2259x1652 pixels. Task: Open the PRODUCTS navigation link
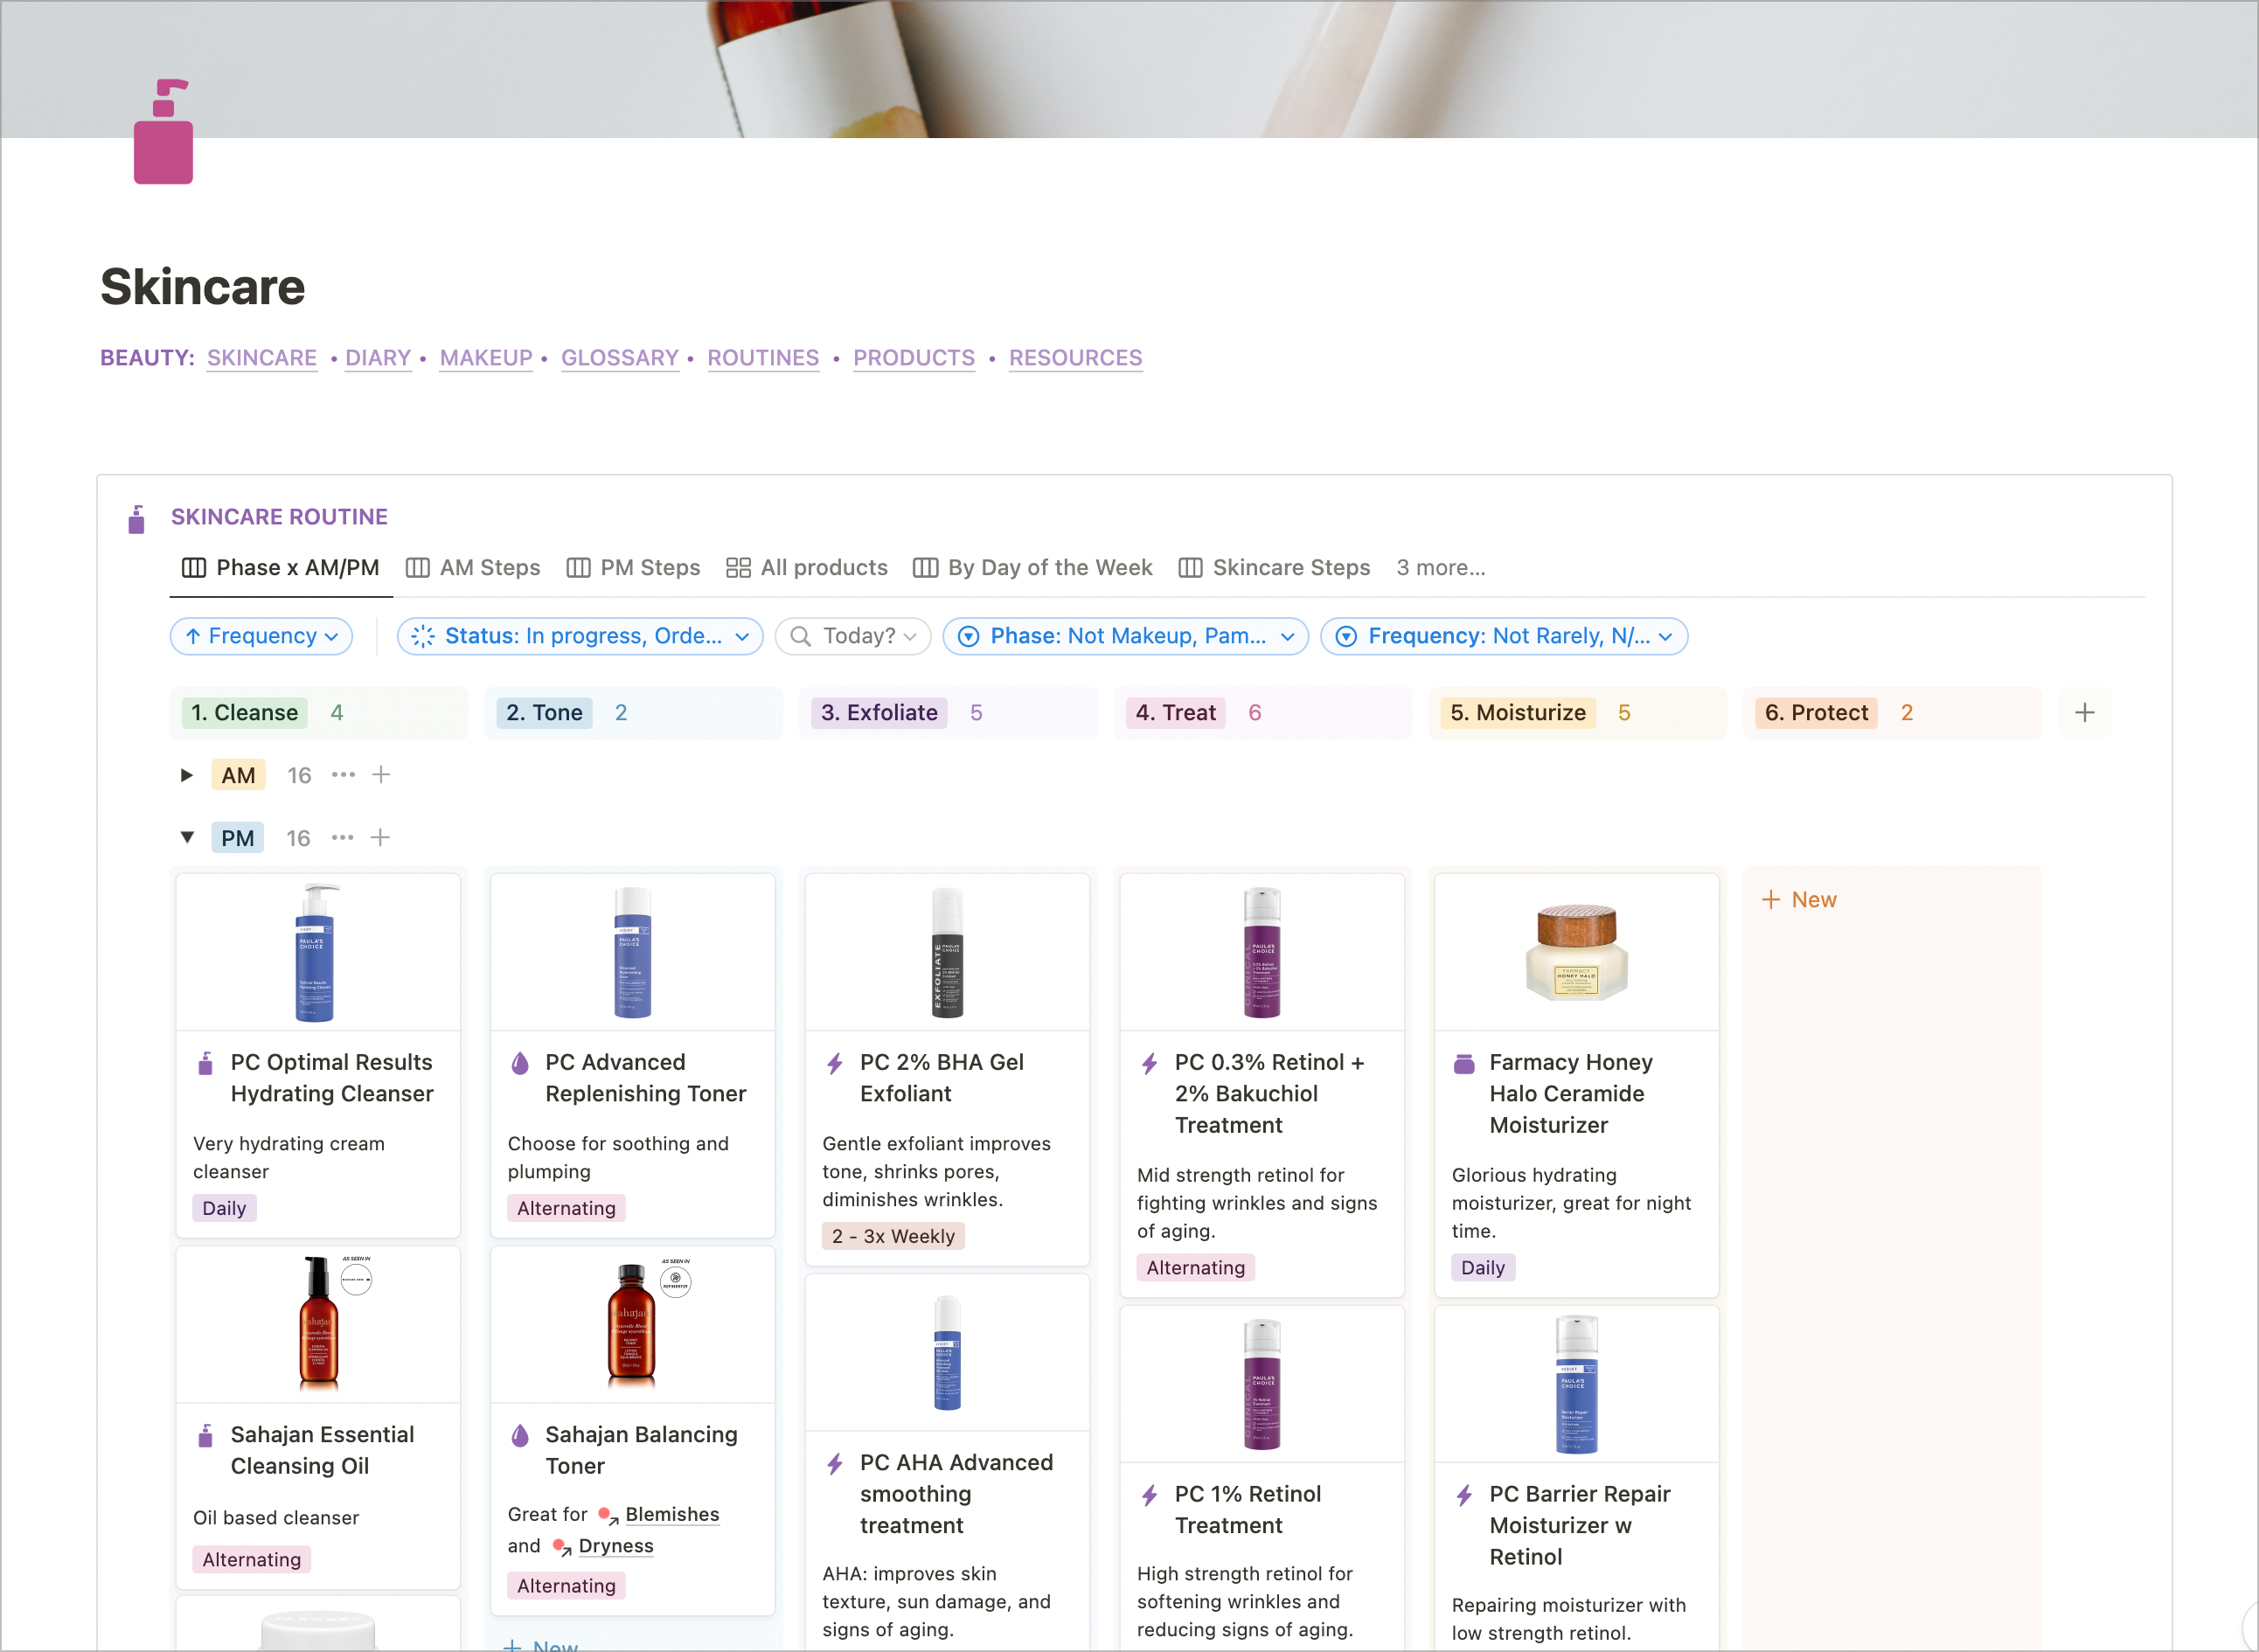(914, 358)
